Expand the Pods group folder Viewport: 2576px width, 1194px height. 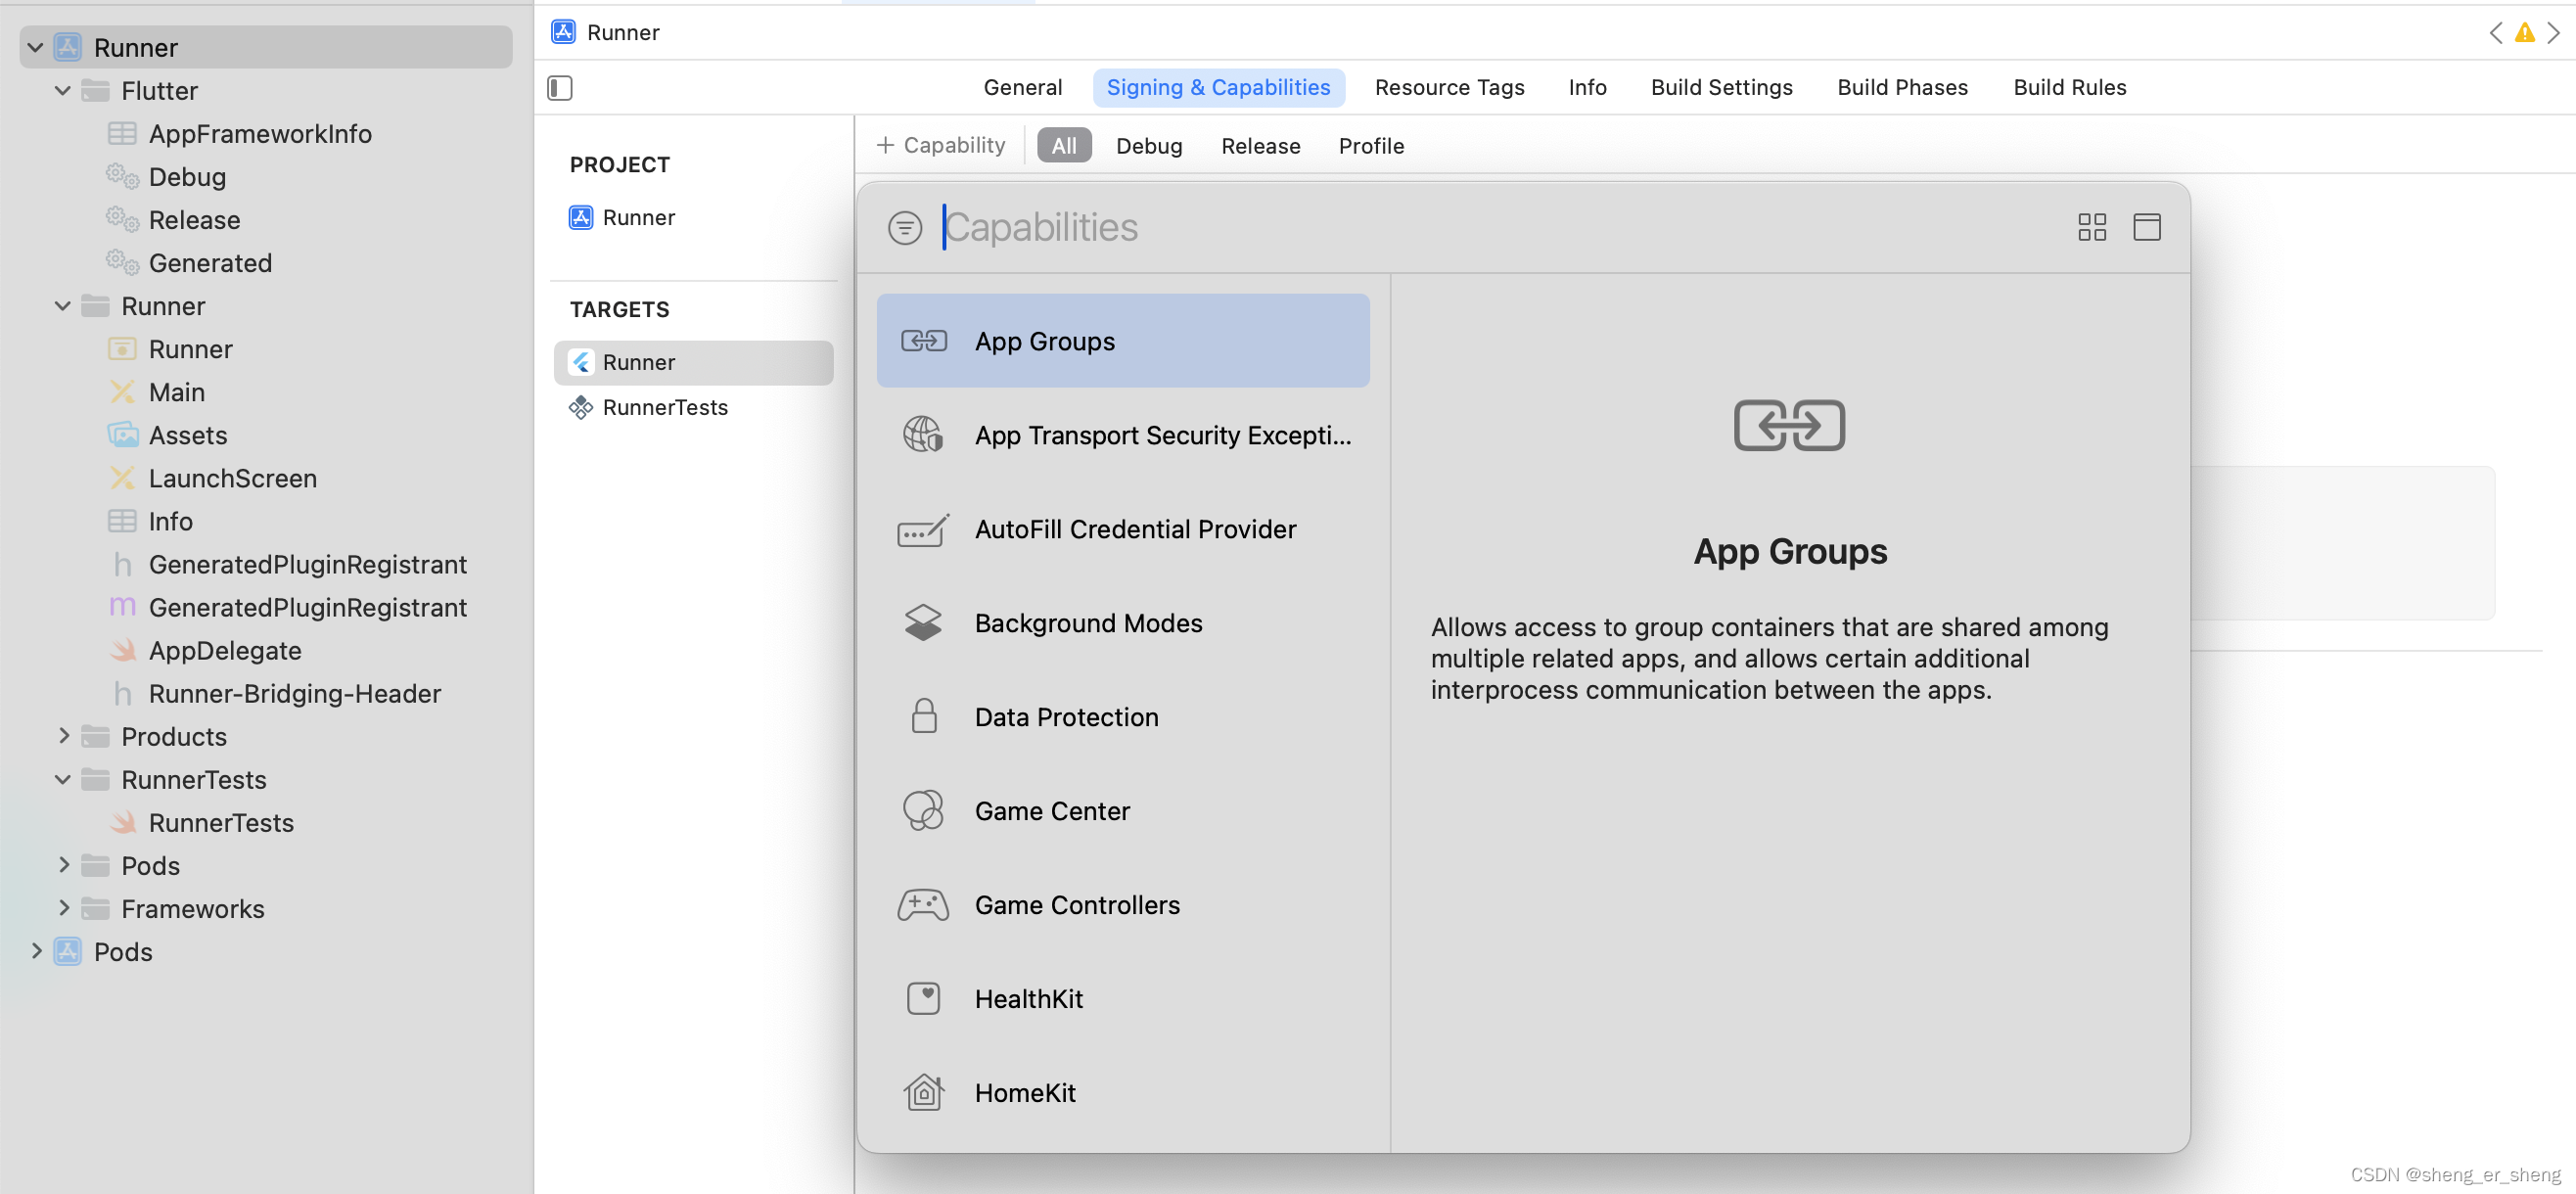[62, 866]
